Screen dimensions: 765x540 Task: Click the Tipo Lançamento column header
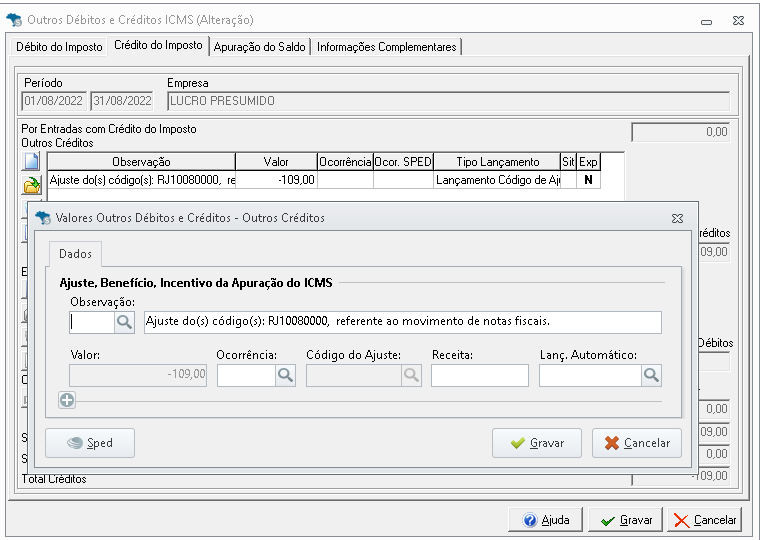click(x=497, y=162)
